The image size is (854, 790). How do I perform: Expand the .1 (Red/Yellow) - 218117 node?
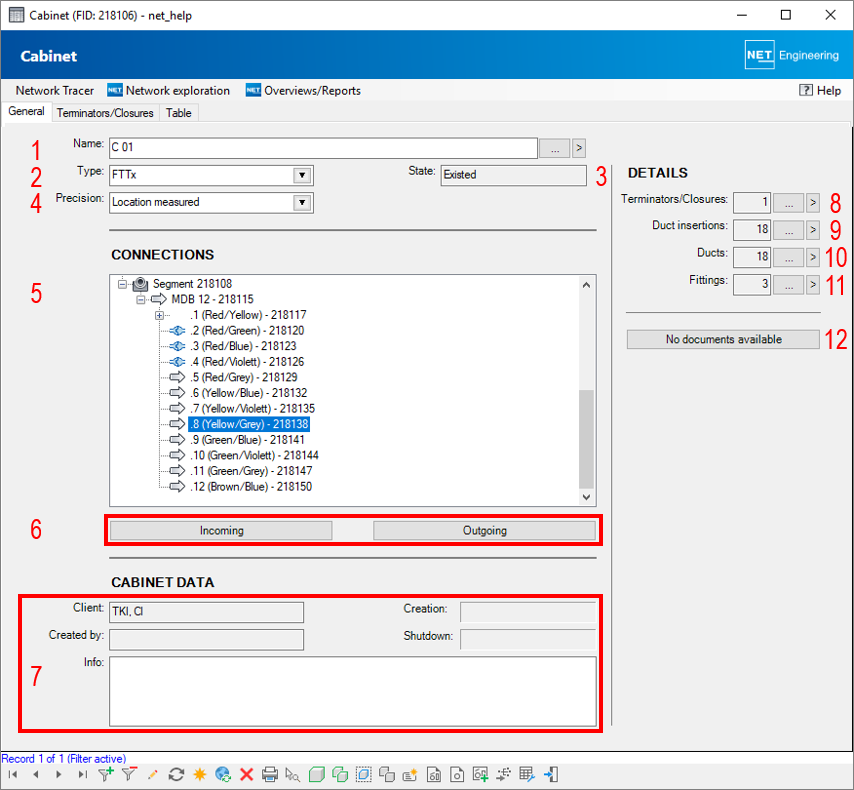pyautogui.click(x=160, y=315)
